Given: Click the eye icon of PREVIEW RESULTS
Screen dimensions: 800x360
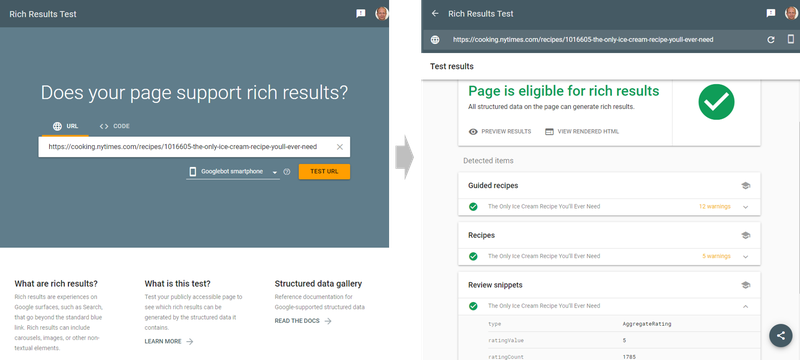Looking at the screenshot, I should (x=473, y=132).
